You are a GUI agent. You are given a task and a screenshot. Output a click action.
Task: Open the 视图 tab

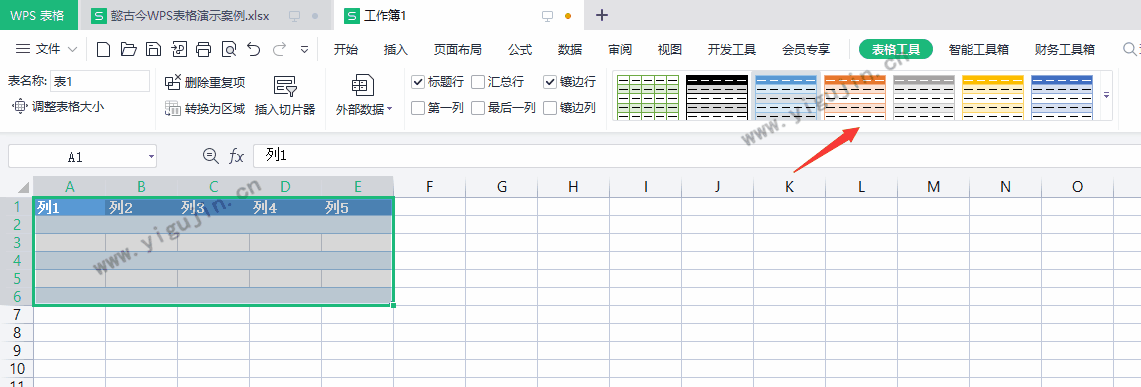pos(669,49)
